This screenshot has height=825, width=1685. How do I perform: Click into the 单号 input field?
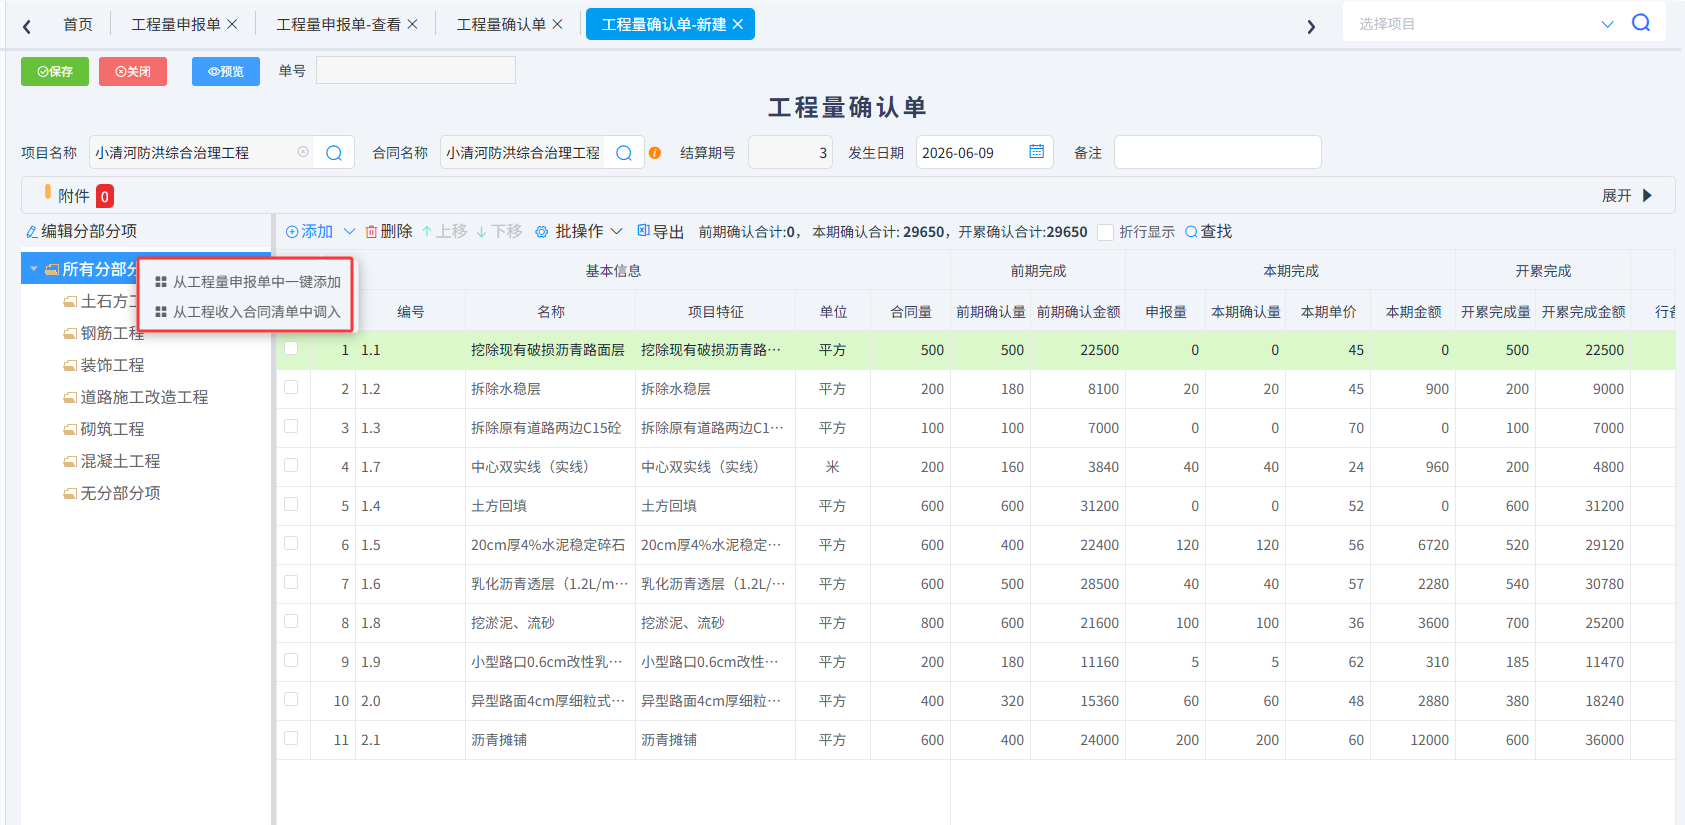[x=416, y=70]
